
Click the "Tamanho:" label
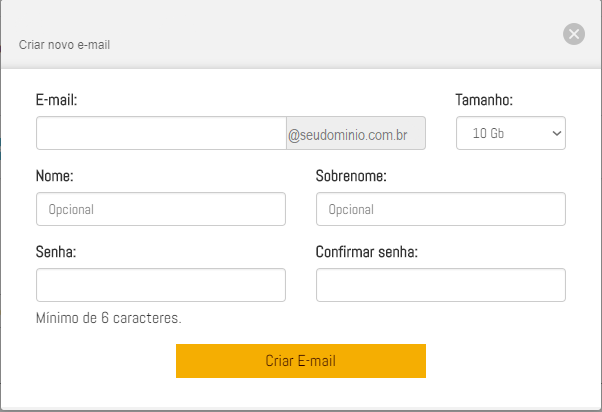(x=484, y=100)
